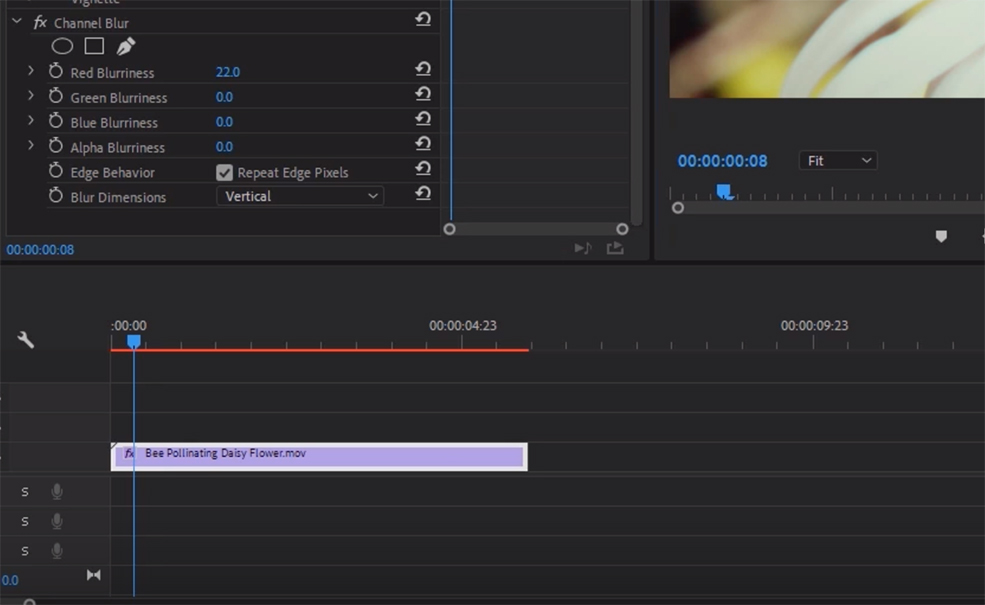Reset the Blur Dimensions parameter
985x605 pixels.
(423, 193)
